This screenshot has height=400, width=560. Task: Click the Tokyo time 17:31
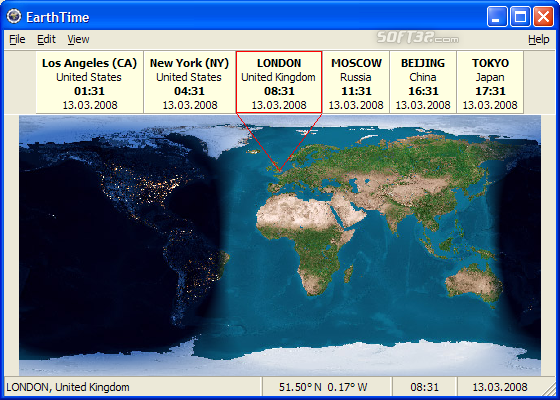490,91
